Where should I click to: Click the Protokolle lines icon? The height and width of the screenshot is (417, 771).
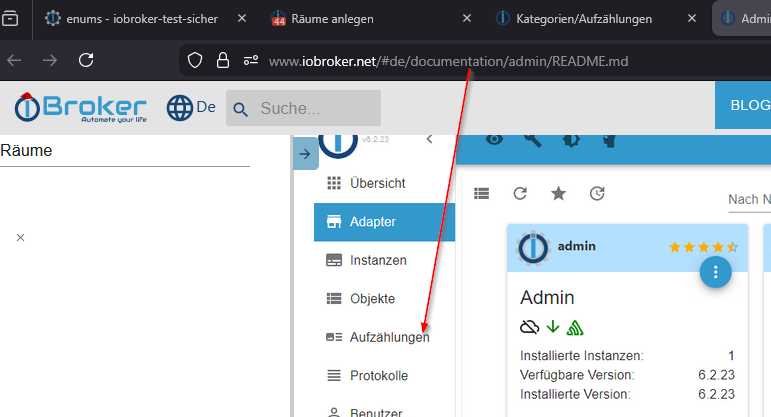tap(334, 376)
